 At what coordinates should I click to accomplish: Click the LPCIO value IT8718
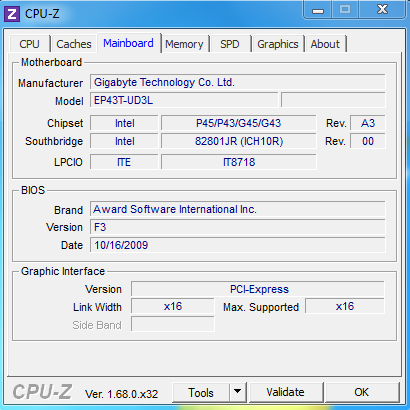239,162
